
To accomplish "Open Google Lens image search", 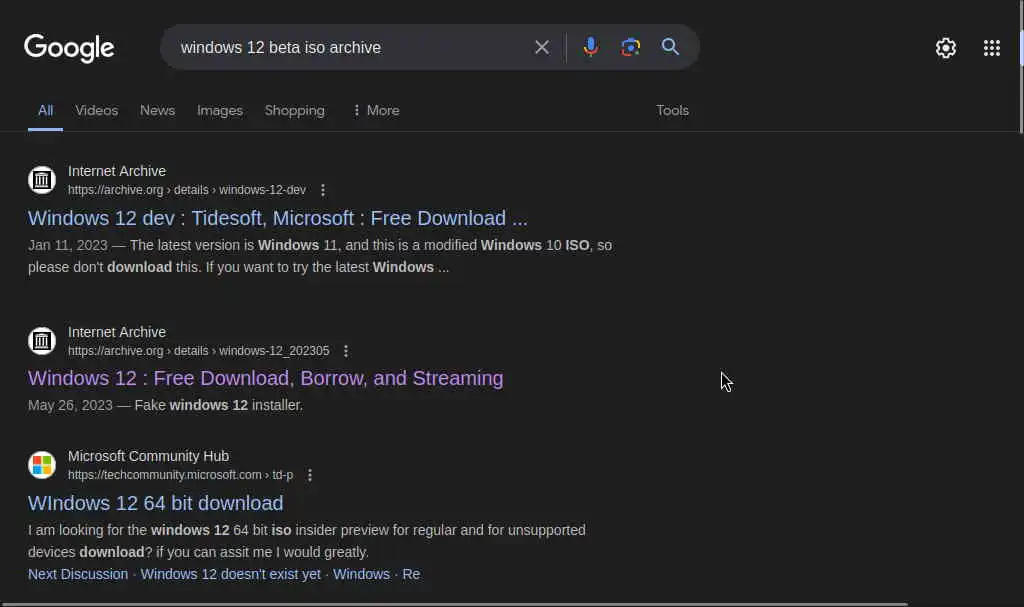I will 630,47.
